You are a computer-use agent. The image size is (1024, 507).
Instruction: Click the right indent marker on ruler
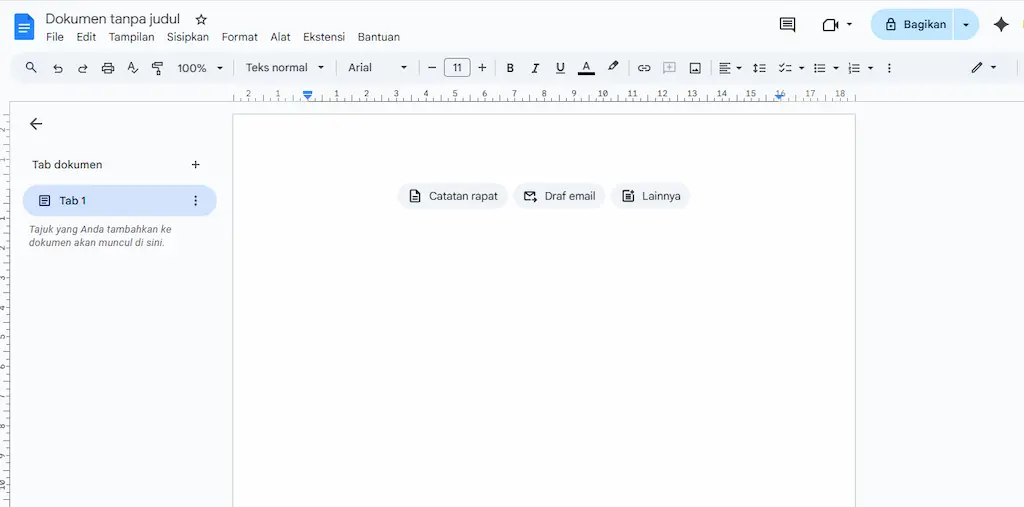pyautogui.click(x=779, y=96)
